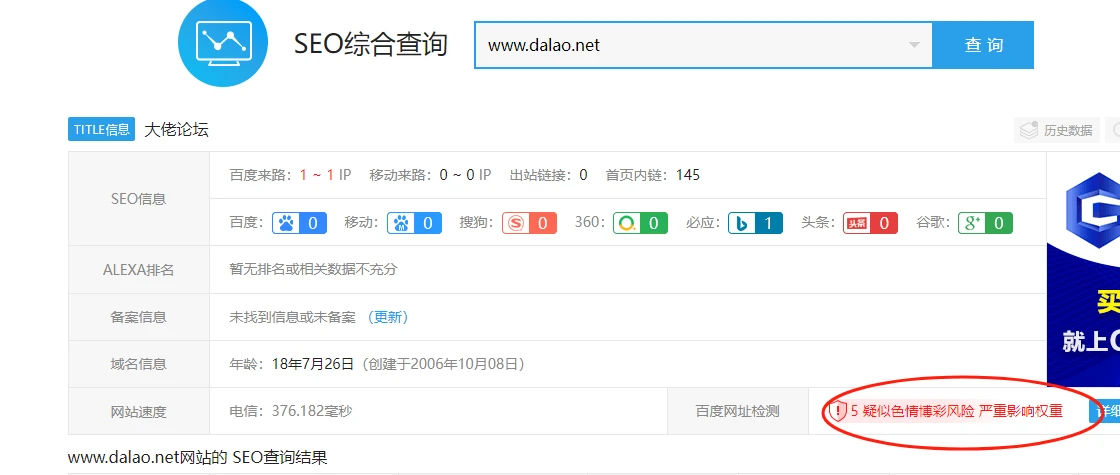Image resolution: width=1120 pixels, height=475 pixels.
Task: Click the 更新 link for 备案信息
Action: [x=388, y=317]
